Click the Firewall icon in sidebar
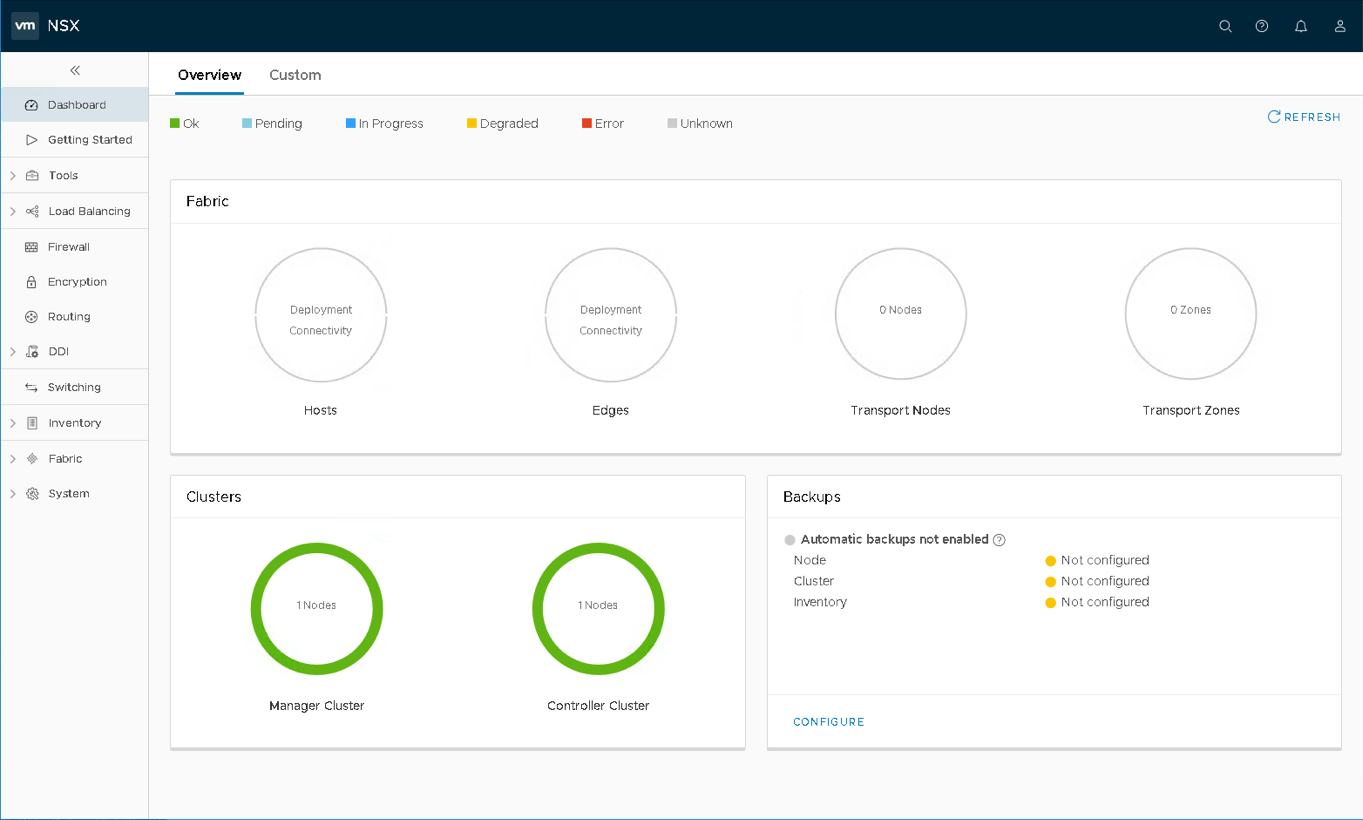The height and width of the screenshot is (820, 1363). 31,247
